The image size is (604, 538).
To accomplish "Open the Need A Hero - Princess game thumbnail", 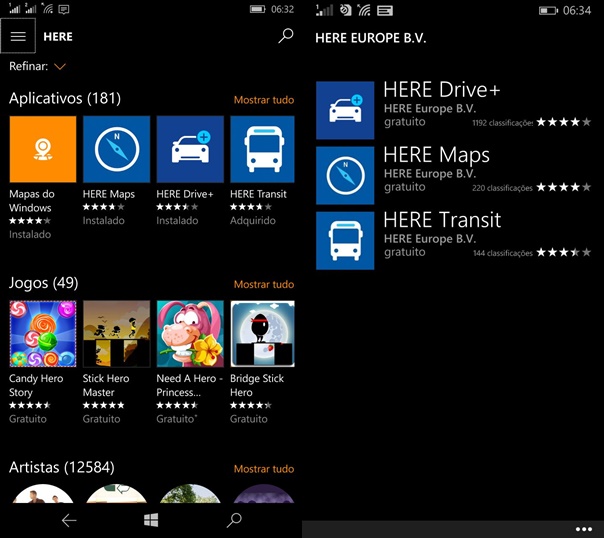I will [x=190, y=334].
